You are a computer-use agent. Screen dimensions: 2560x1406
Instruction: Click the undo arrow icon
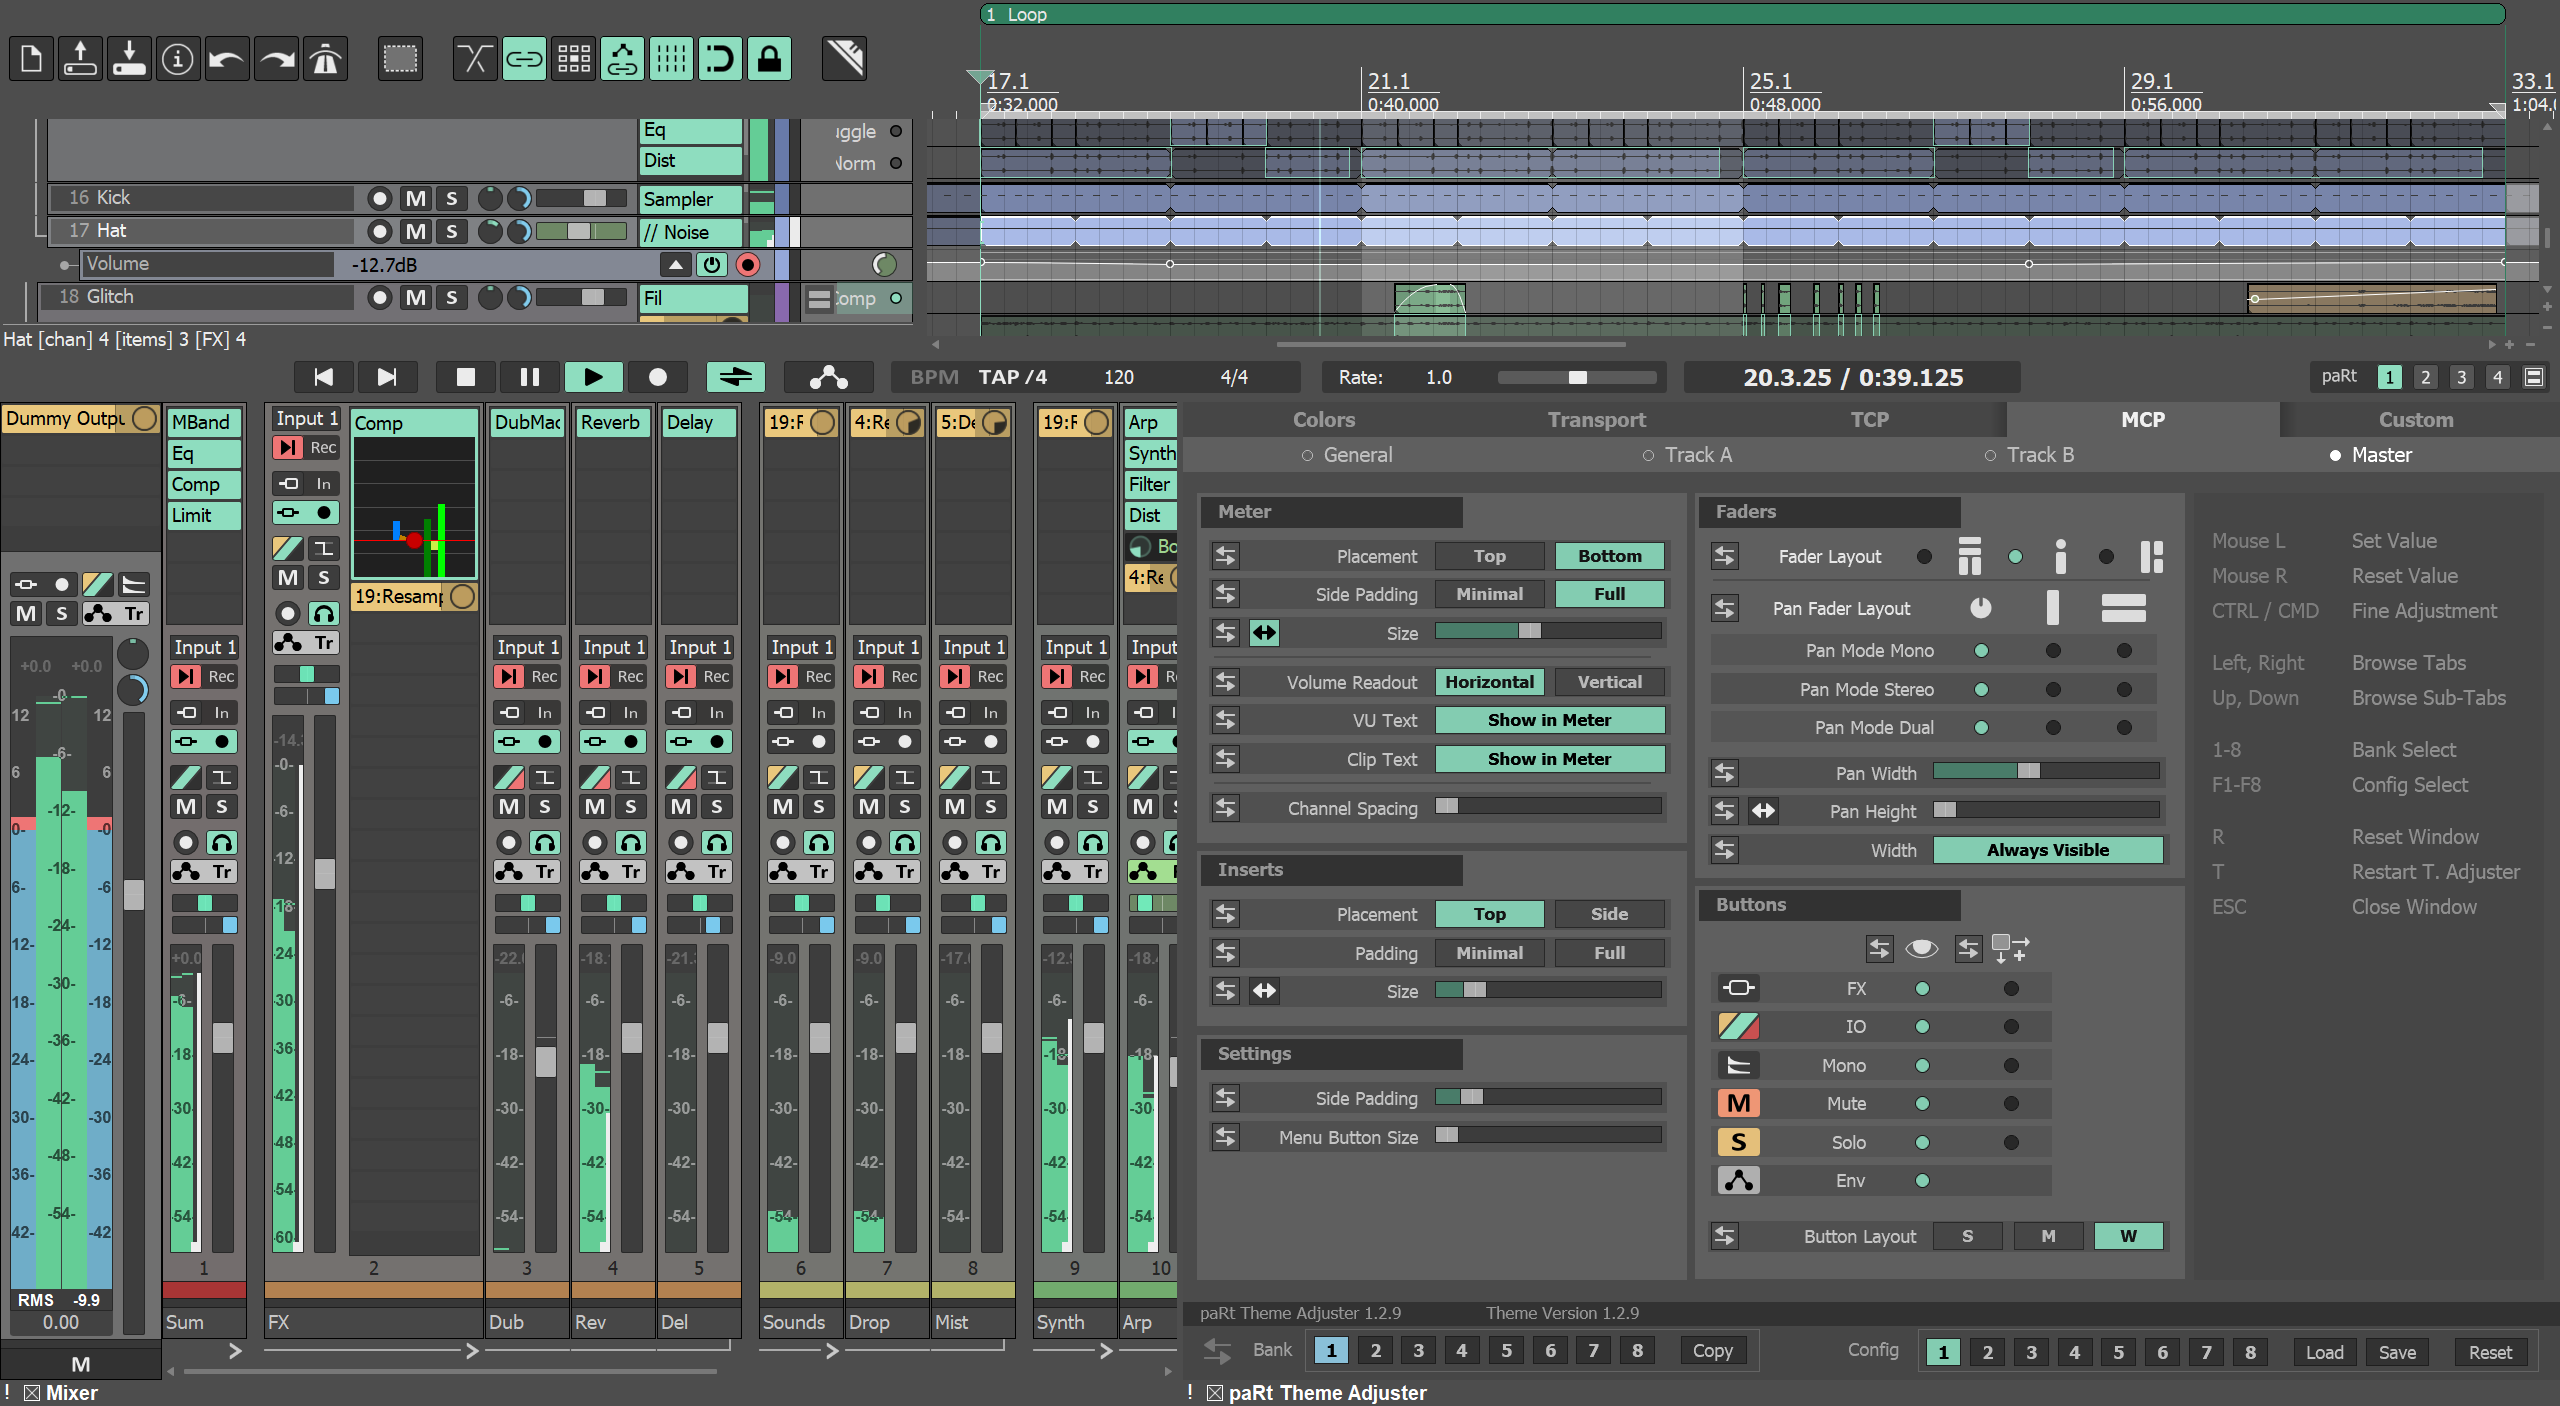227,60
